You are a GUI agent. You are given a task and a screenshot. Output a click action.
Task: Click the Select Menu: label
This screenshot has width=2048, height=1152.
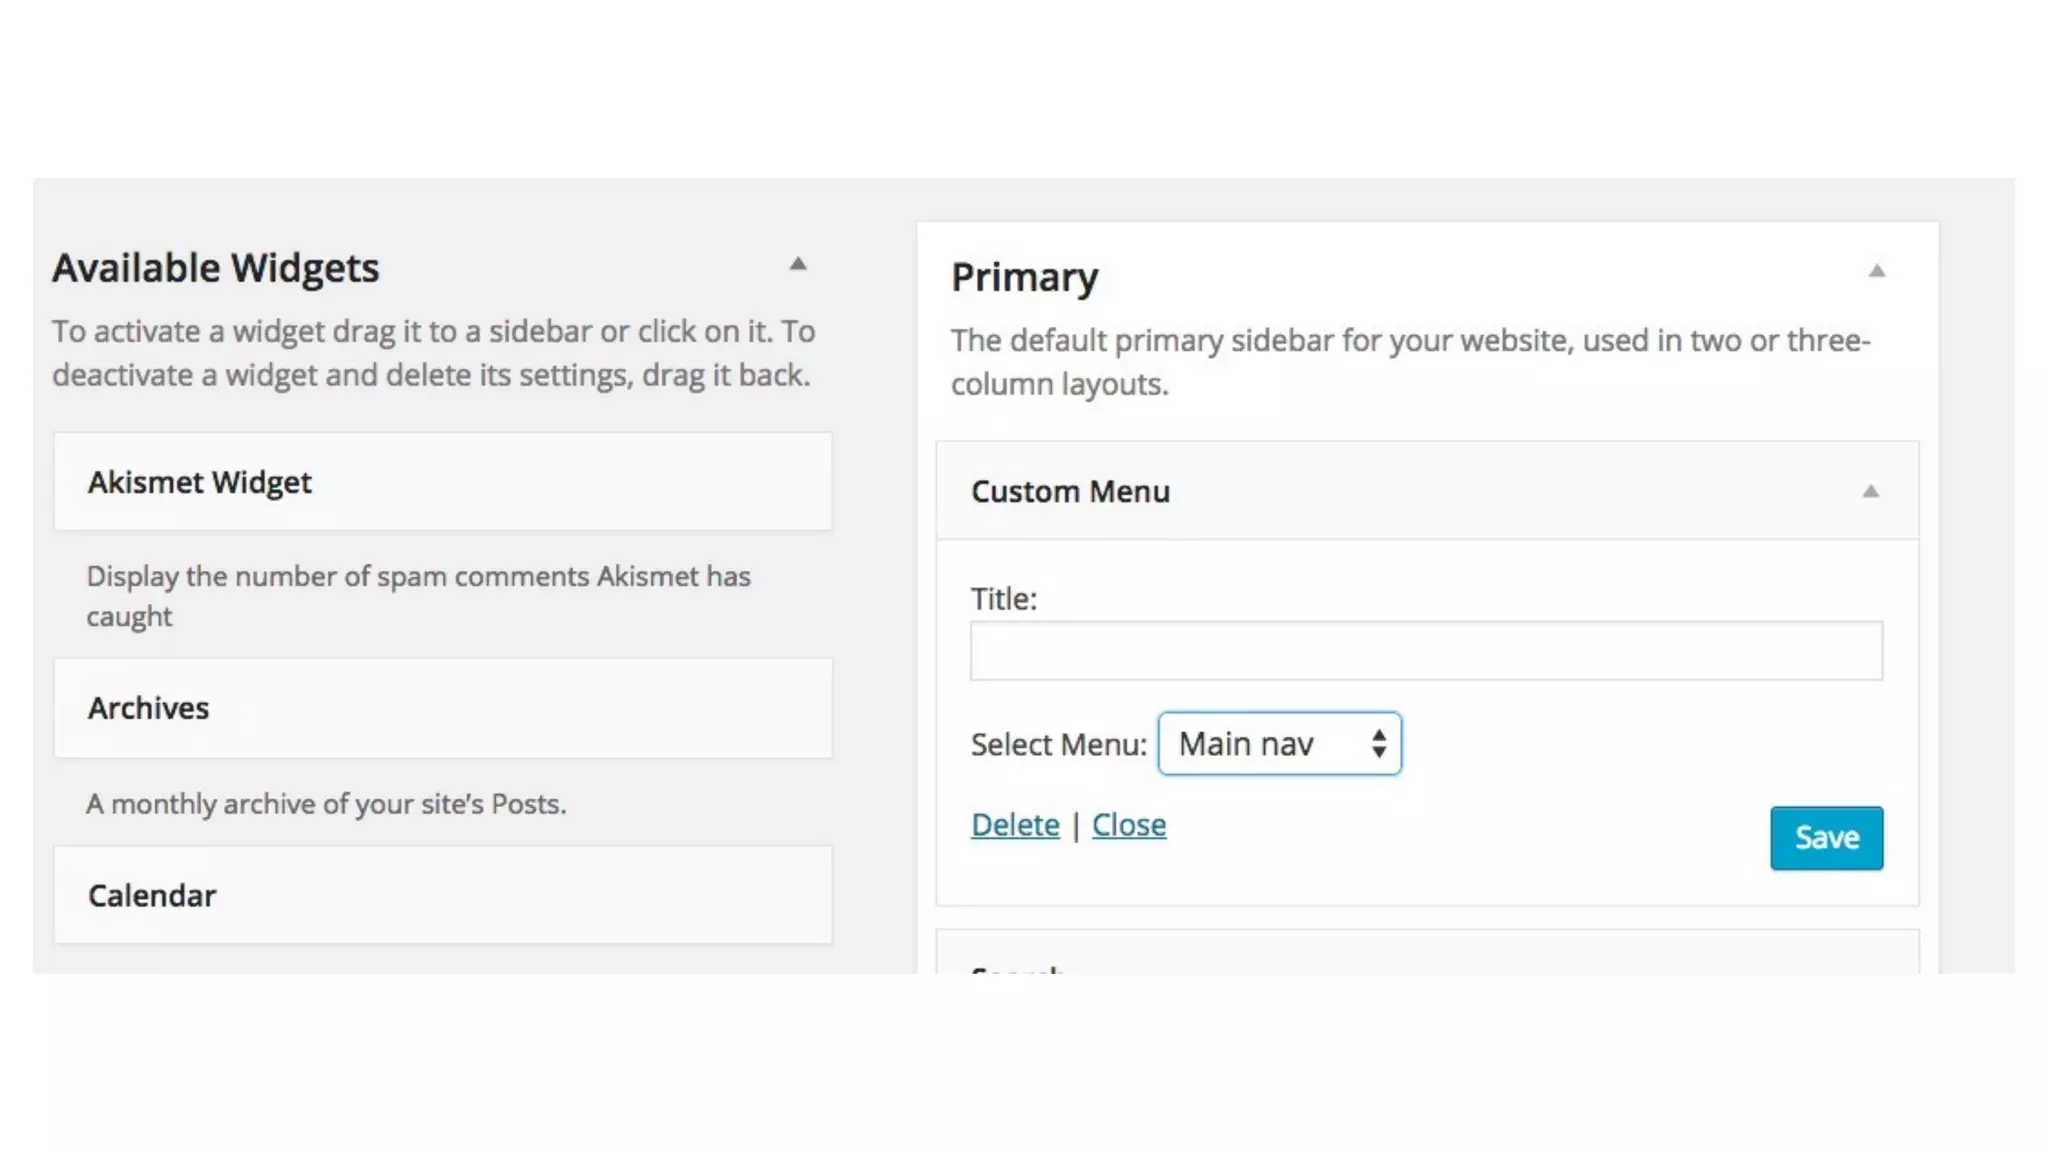[1058, 745]
